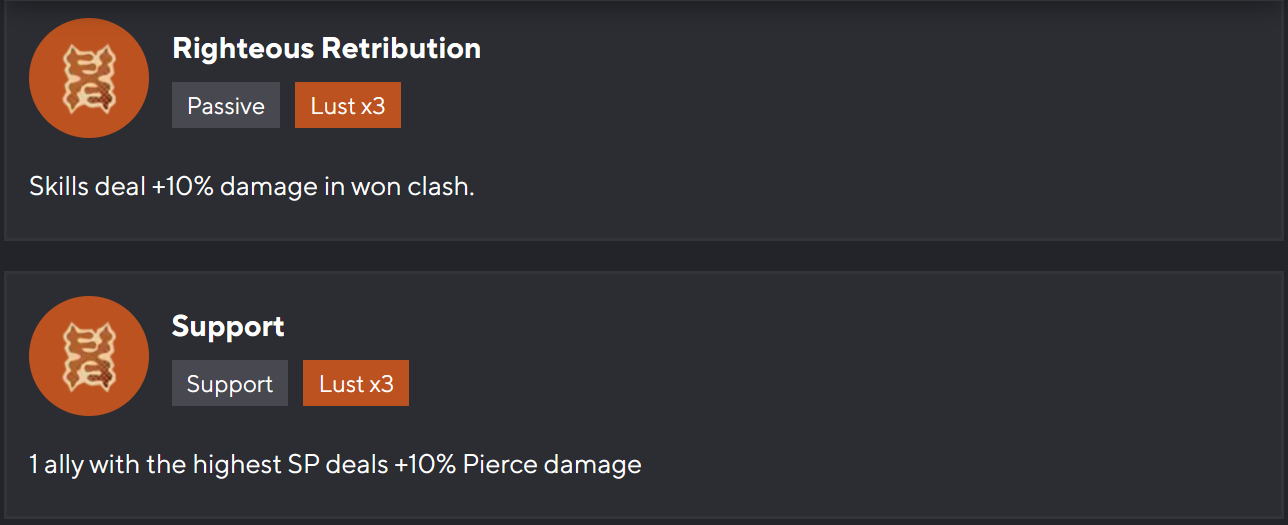Select the gray Support type tag
1288x525 pixels.
coord(230,384)
